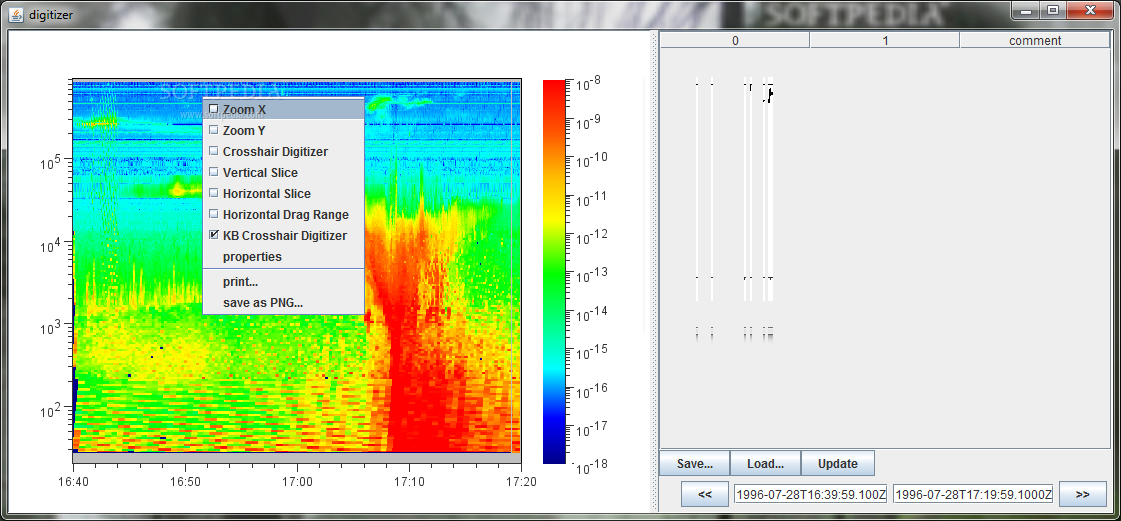Minimize the digitizer window
This screenshot has width=1121, height=521.
click(1027, 10)
